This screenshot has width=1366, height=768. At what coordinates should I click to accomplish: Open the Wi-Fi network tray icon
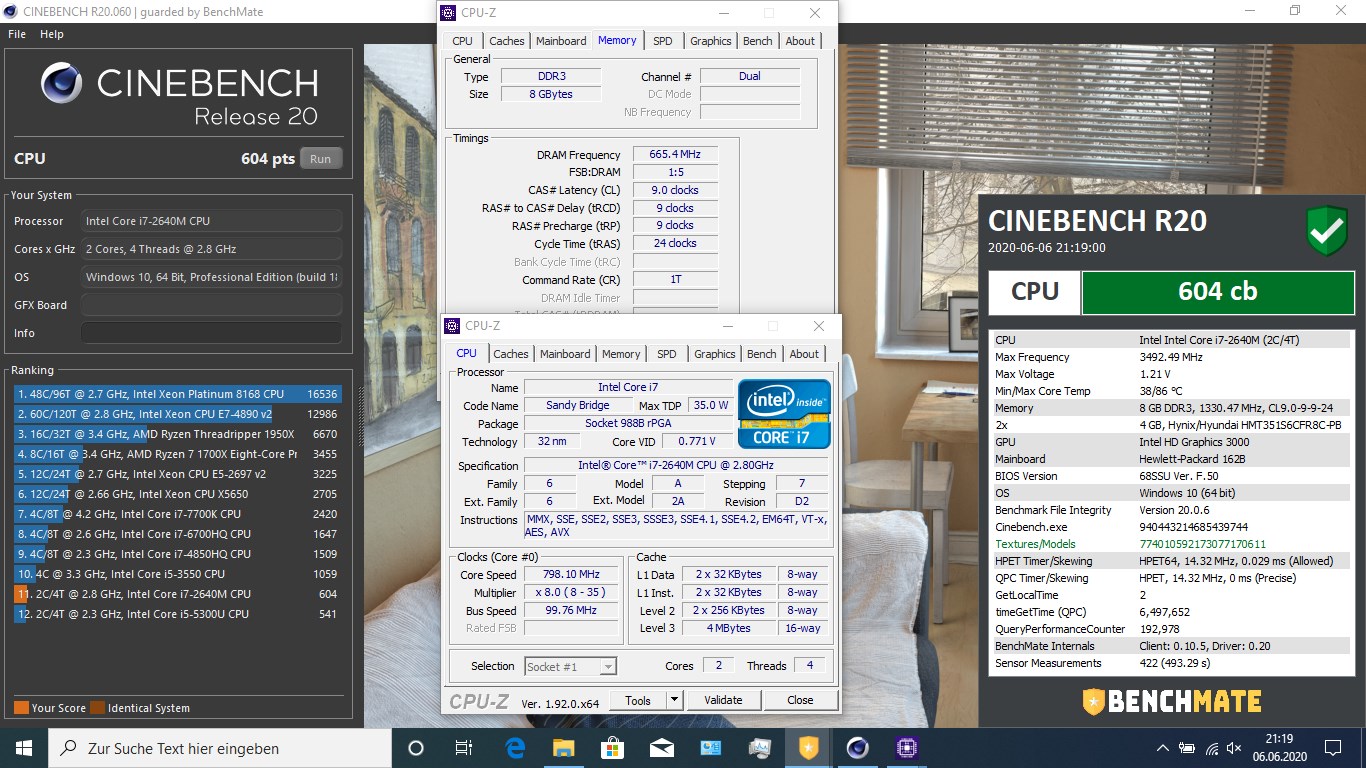tap(1212, 748)
